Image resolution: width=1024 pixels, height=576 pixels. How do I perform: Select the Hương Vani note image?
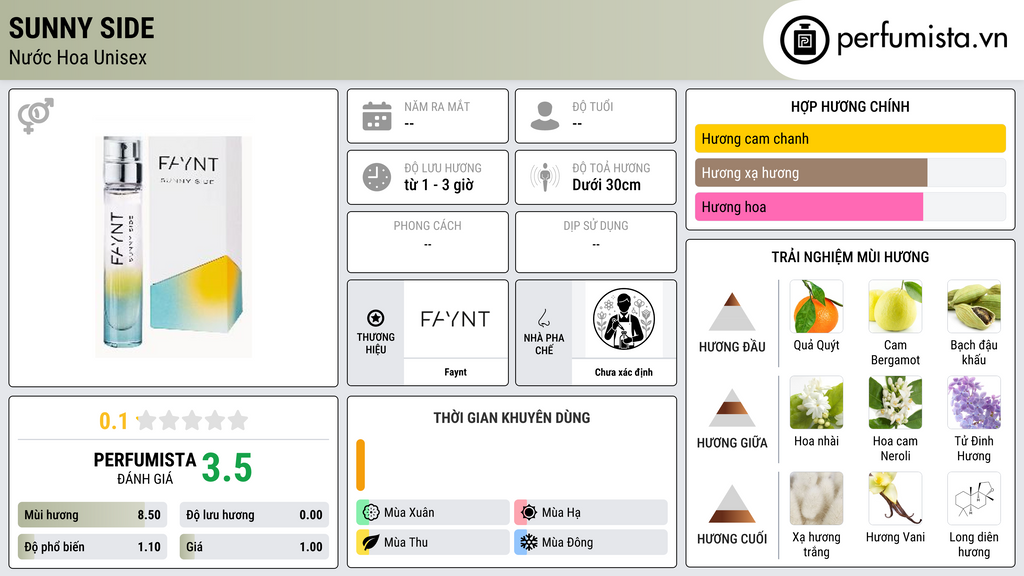(x=895, y=498)
